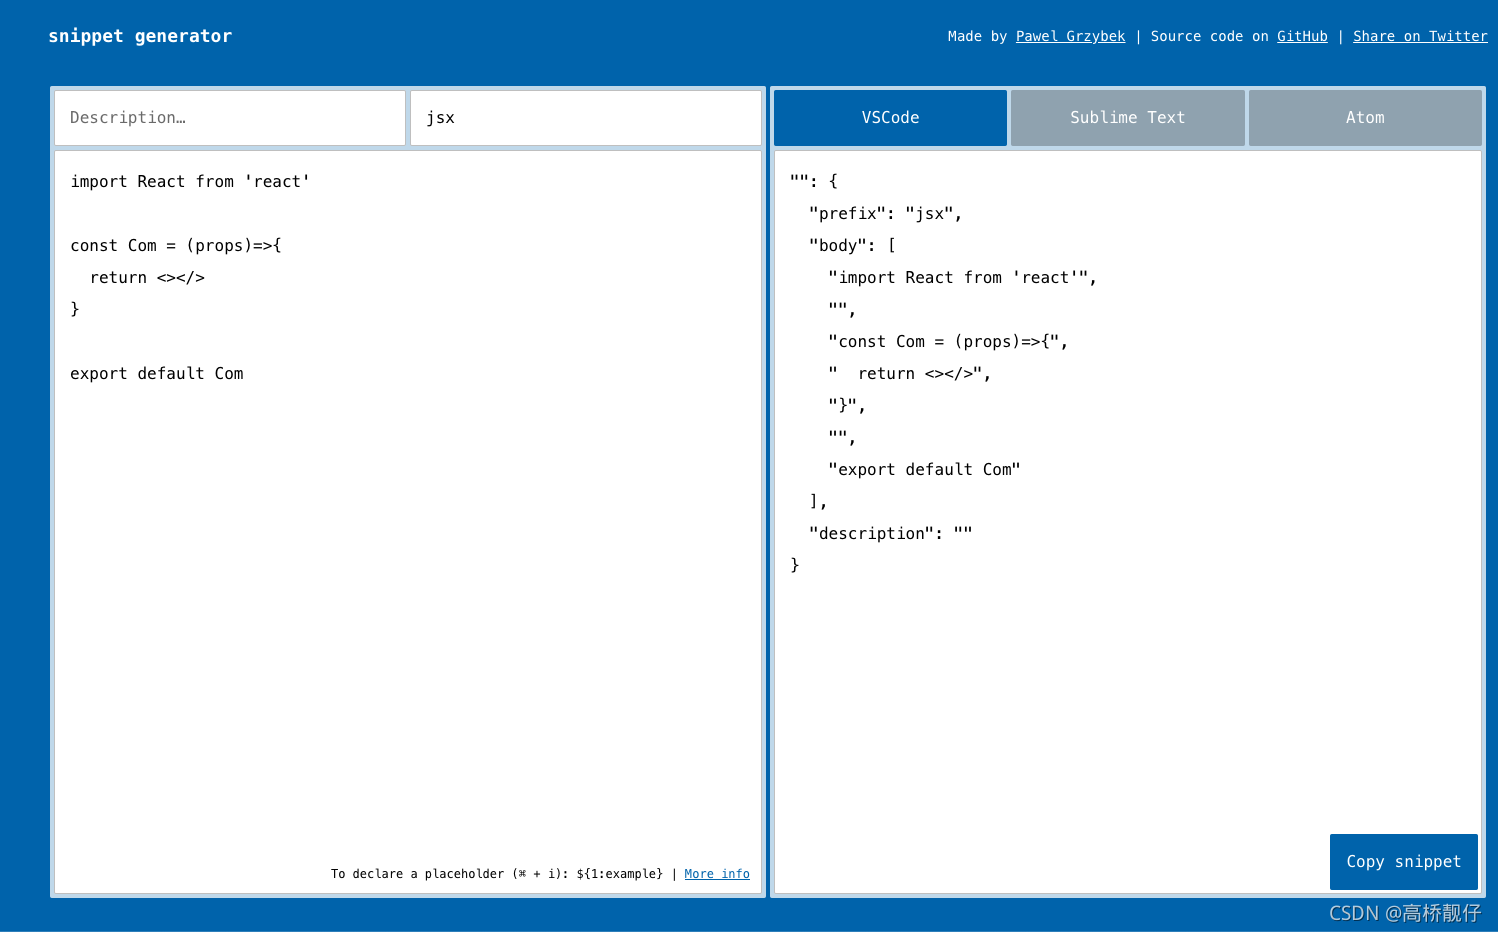Open the Pawel Grzybek link
This screenshot has height=932, width=1498.
(1070, 36)
